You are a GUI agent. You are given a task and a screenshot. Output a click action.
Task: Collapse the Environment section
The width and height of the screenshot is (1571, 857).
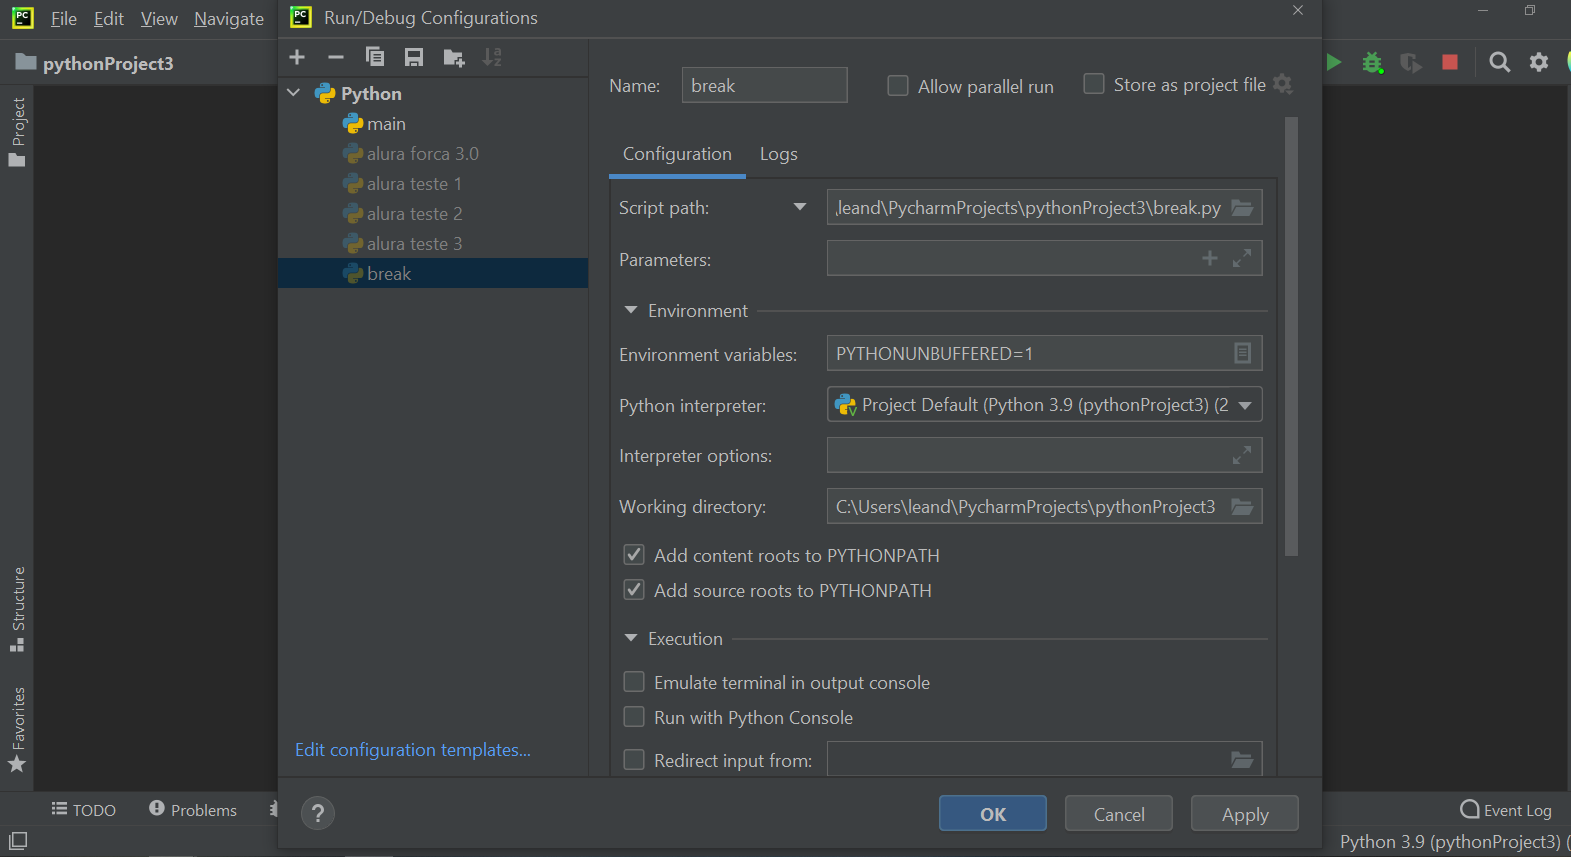[x=631, y=310]
